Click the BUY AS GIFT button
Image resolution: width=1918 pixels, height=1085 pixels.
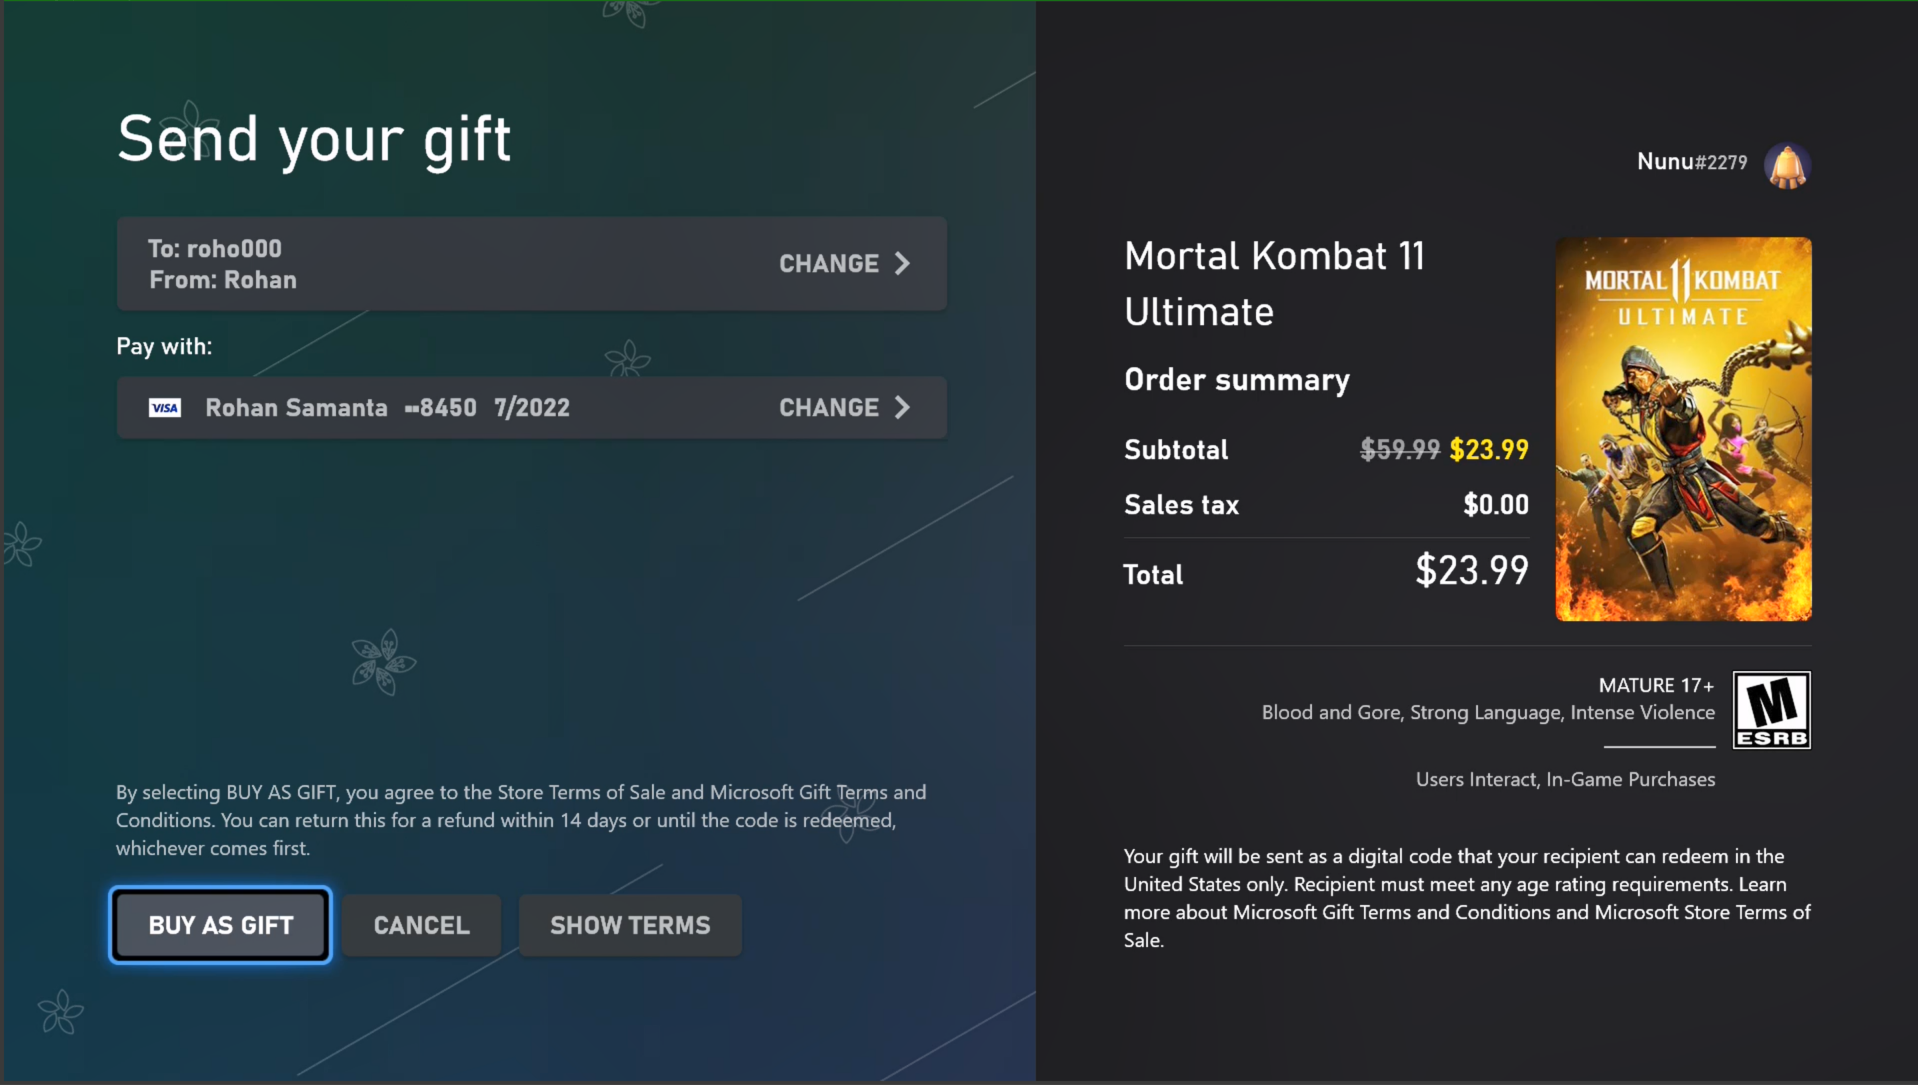pos(220,925)
